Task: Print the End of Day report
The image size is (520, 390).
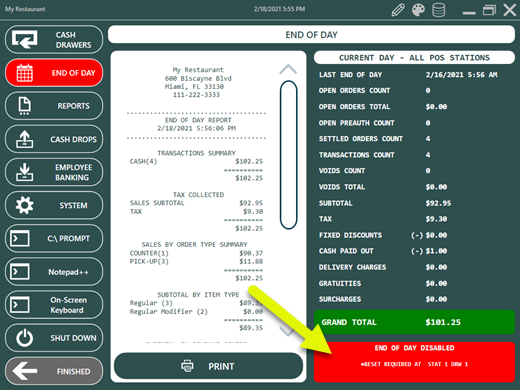Action: point(208,366)
